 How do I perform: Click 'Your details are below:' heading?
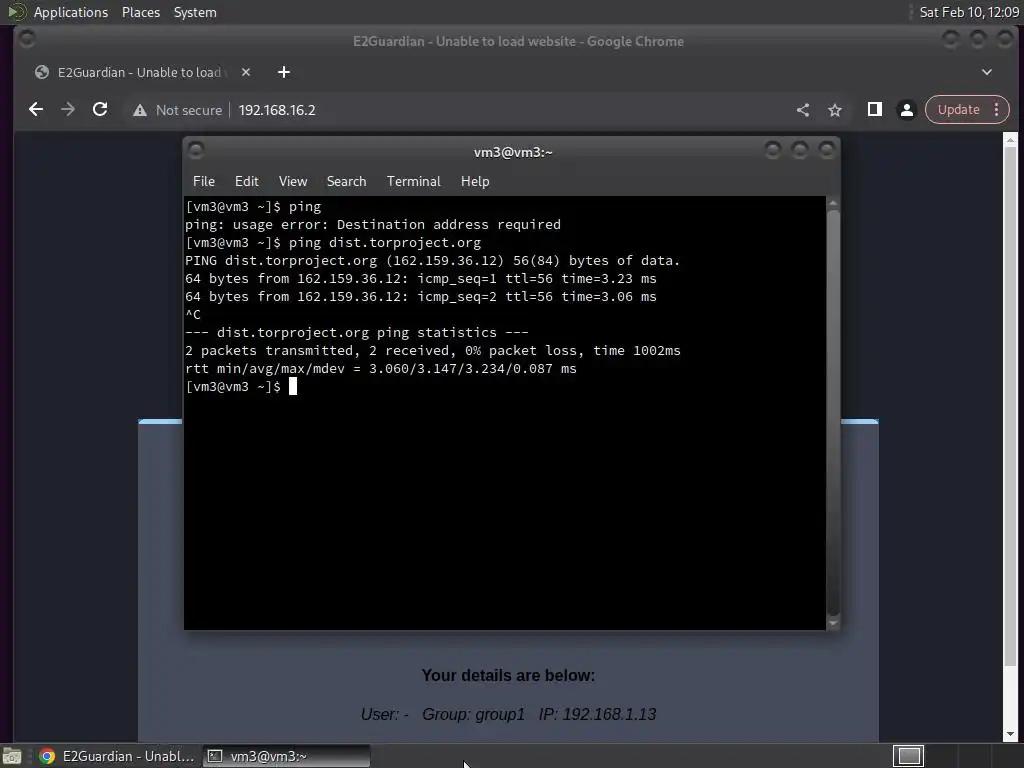click(508, 675)
